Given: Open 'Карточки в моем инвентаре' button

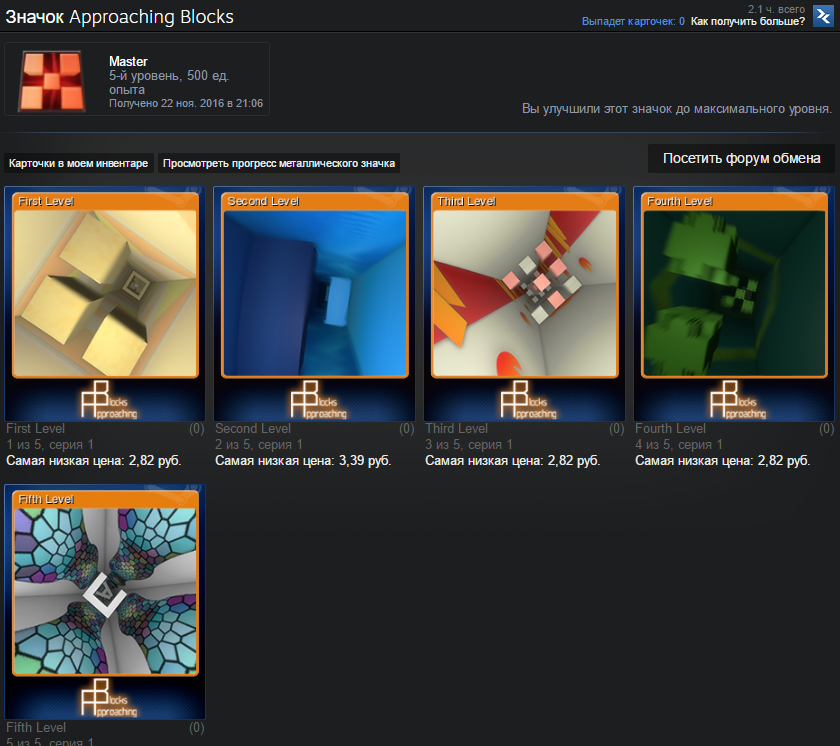Looking at the screenshot, I should coord(79,163).
